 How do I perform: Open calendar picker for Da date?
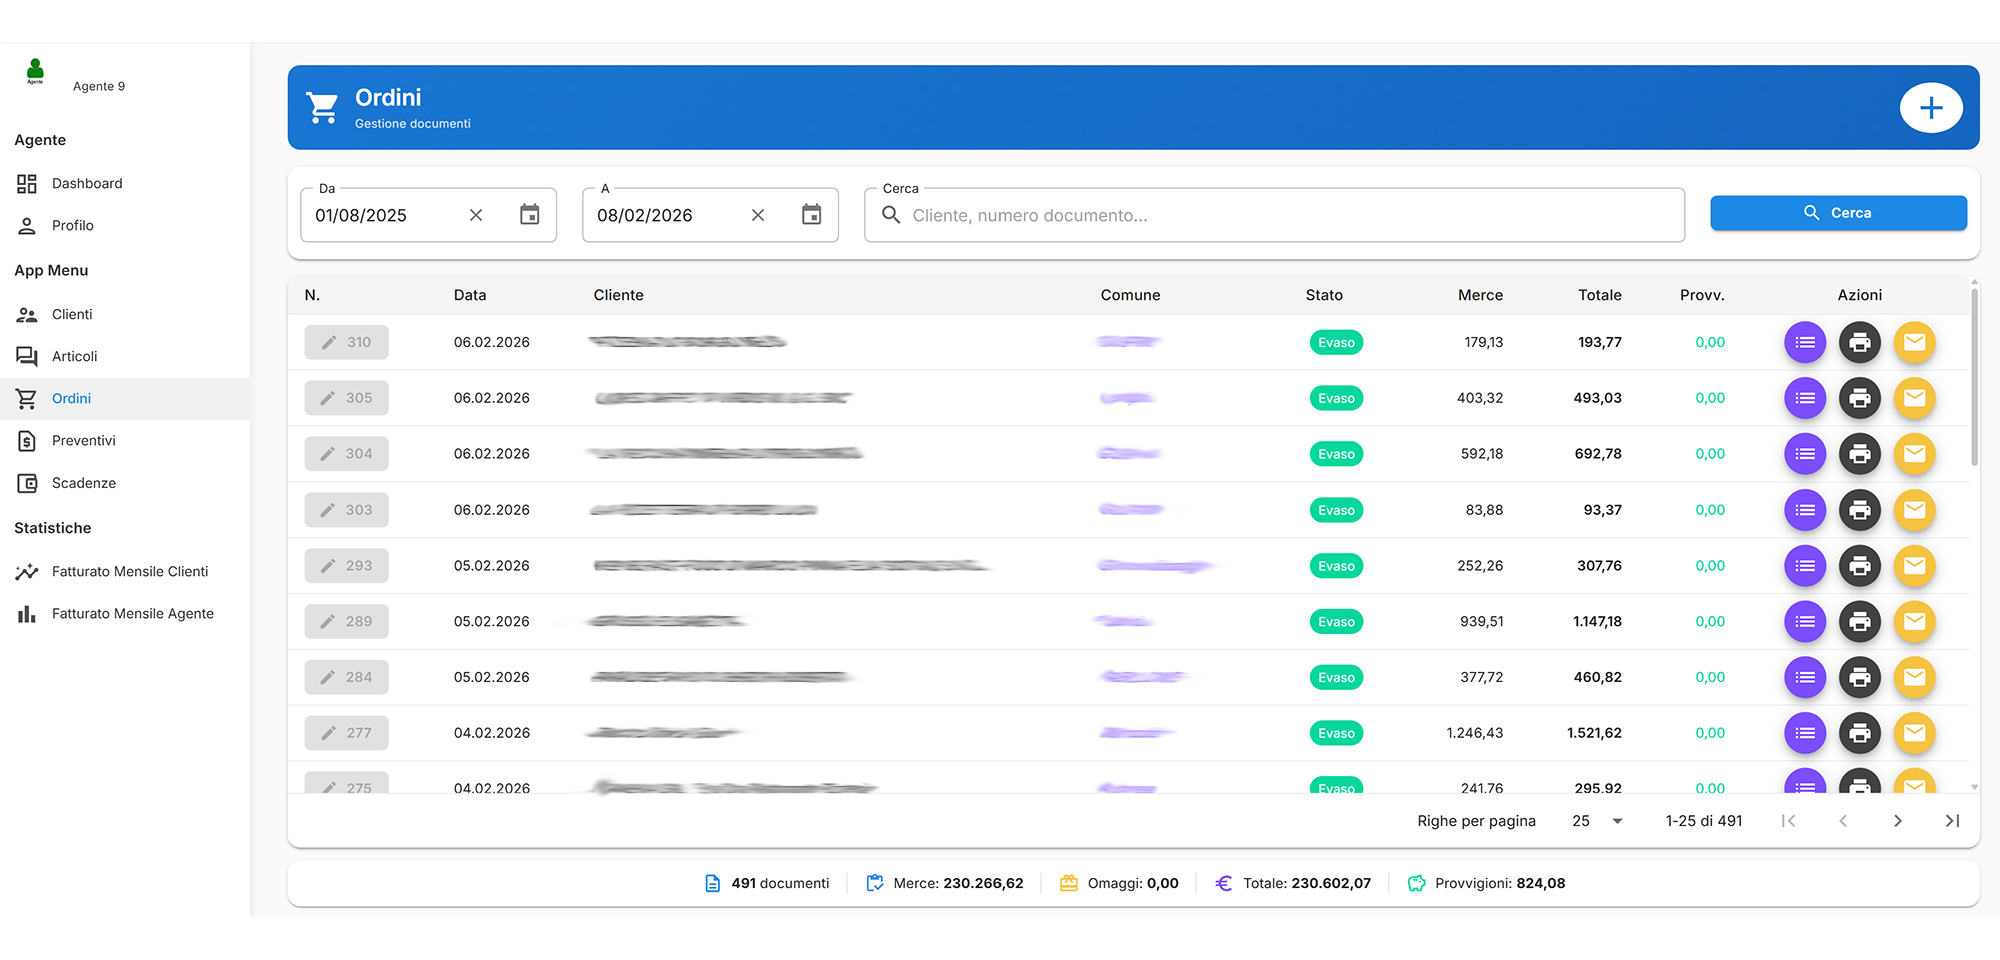pos(529,215)
